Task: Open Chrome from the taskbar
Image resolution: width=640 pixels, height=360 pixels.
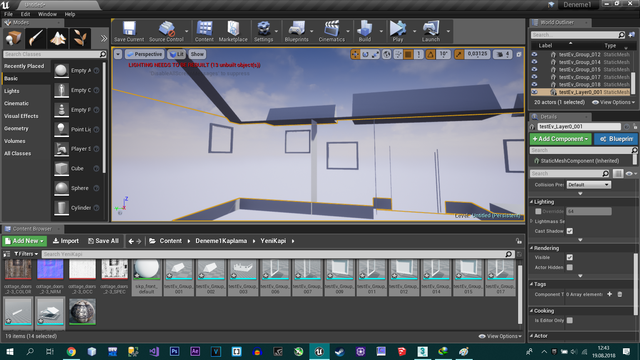Action: pos(71,351)
